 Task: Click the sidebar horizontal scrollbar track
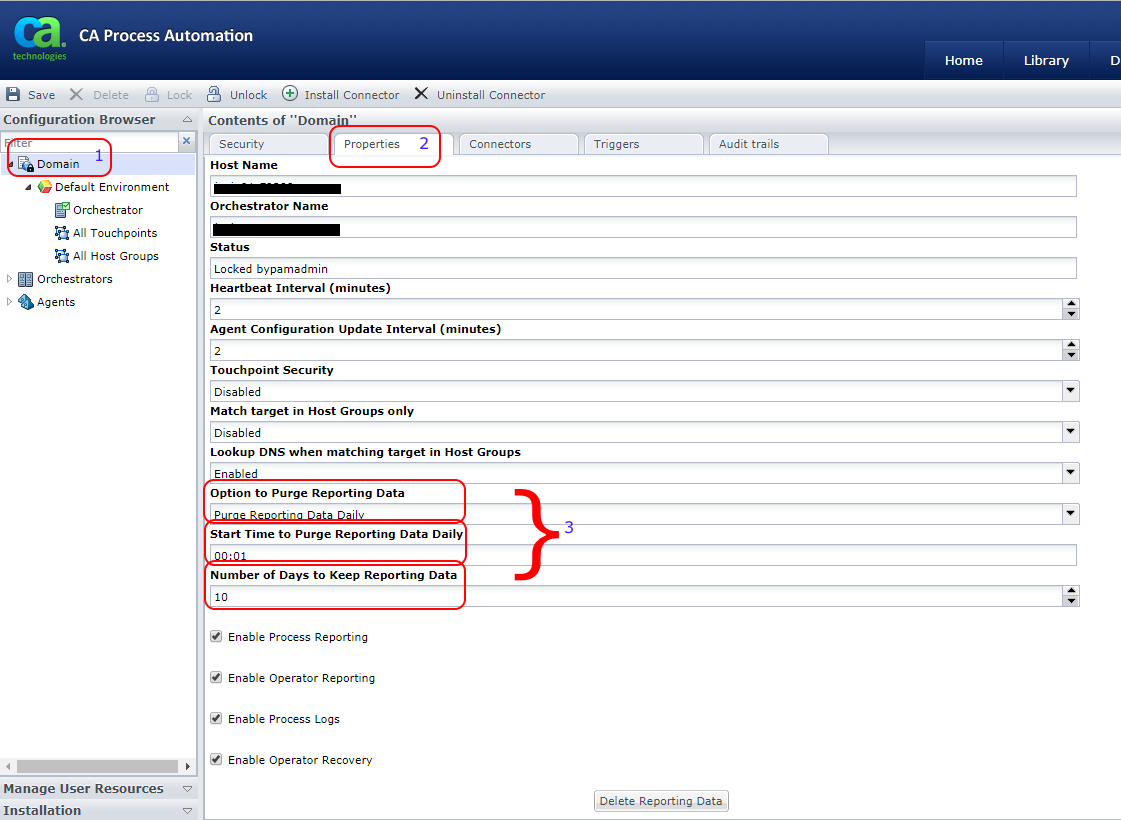point(97,766)
